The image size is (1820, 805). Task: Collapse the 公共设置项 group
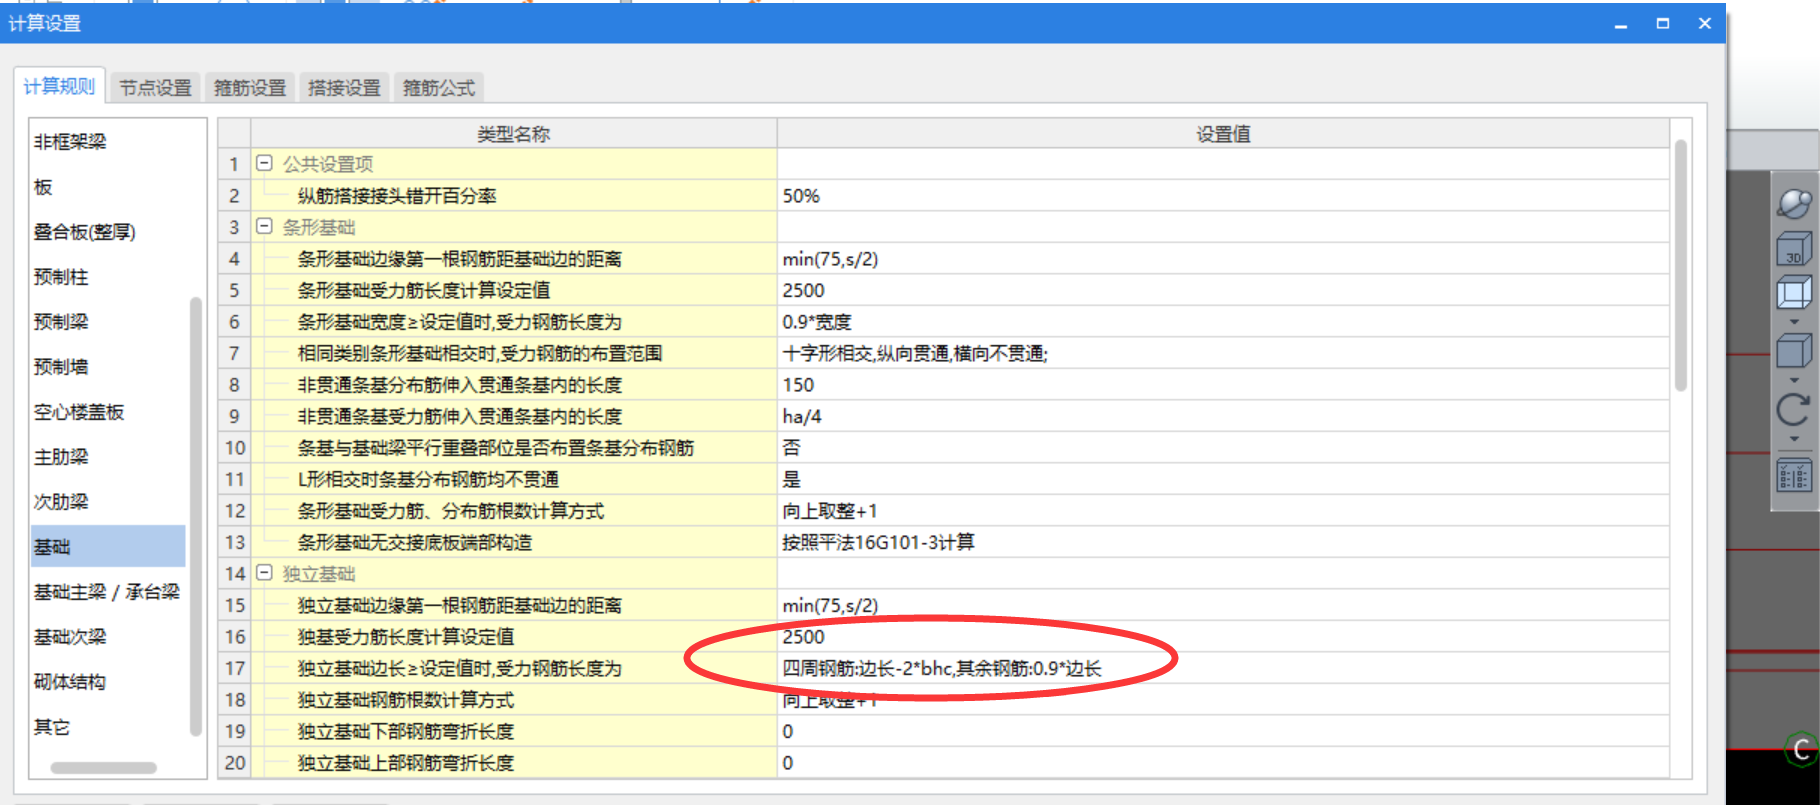(x=264, y=163)
